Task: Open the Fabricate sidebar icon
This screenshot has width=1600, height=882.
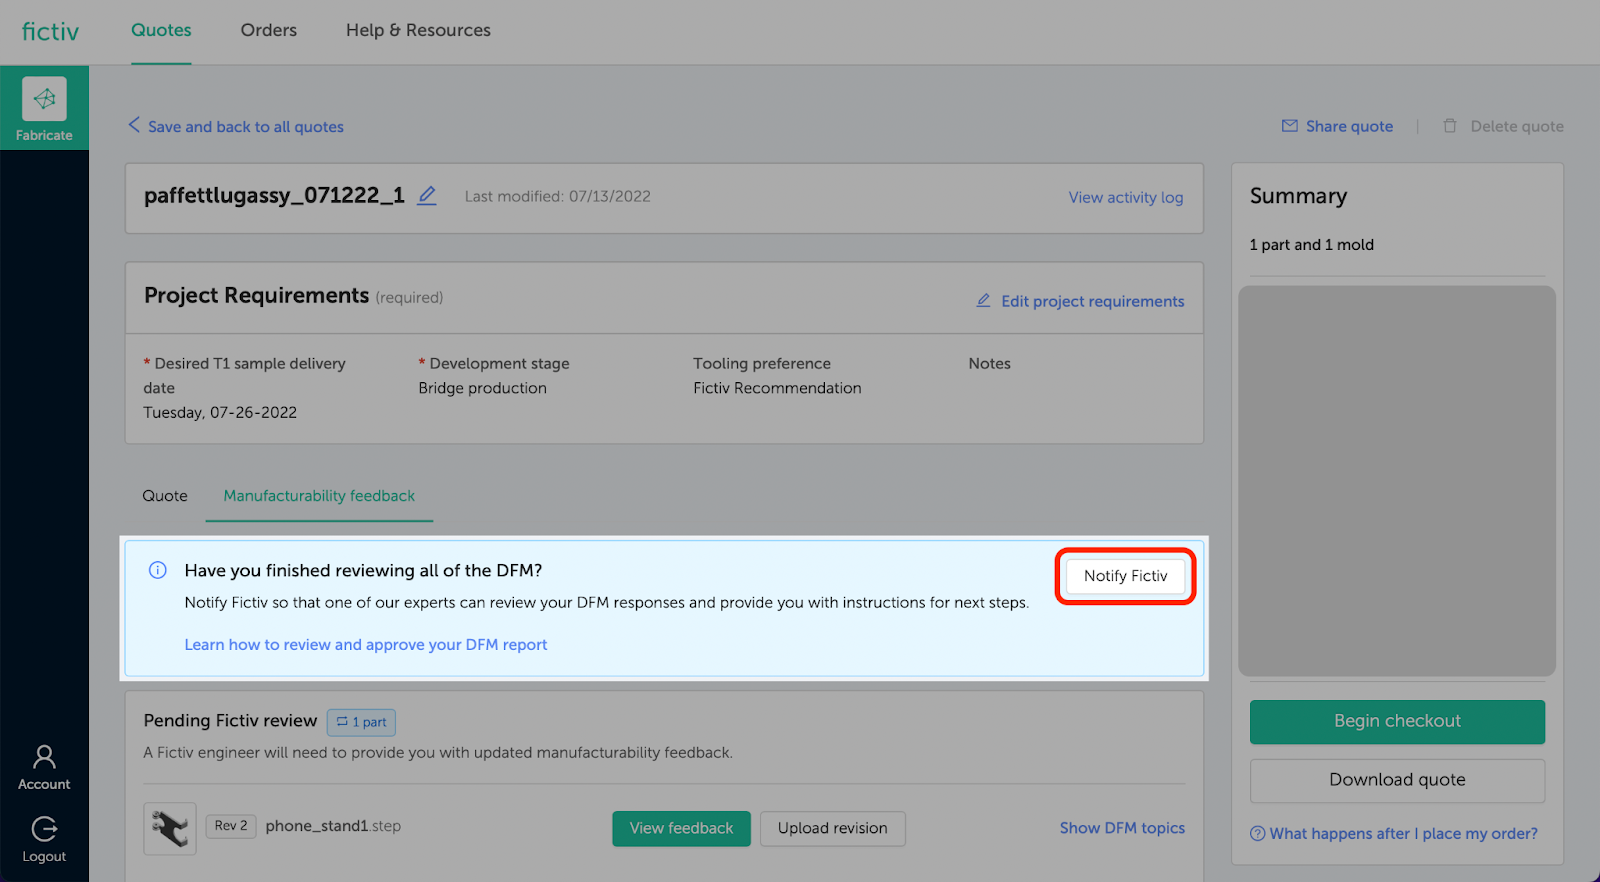Action: tap(44, 99)
